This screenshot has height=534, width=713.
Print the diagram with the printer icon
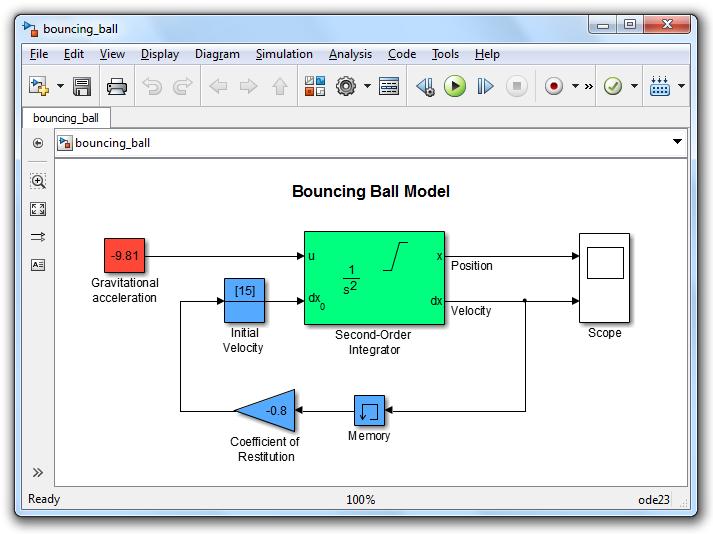click(x=116, y=86)
